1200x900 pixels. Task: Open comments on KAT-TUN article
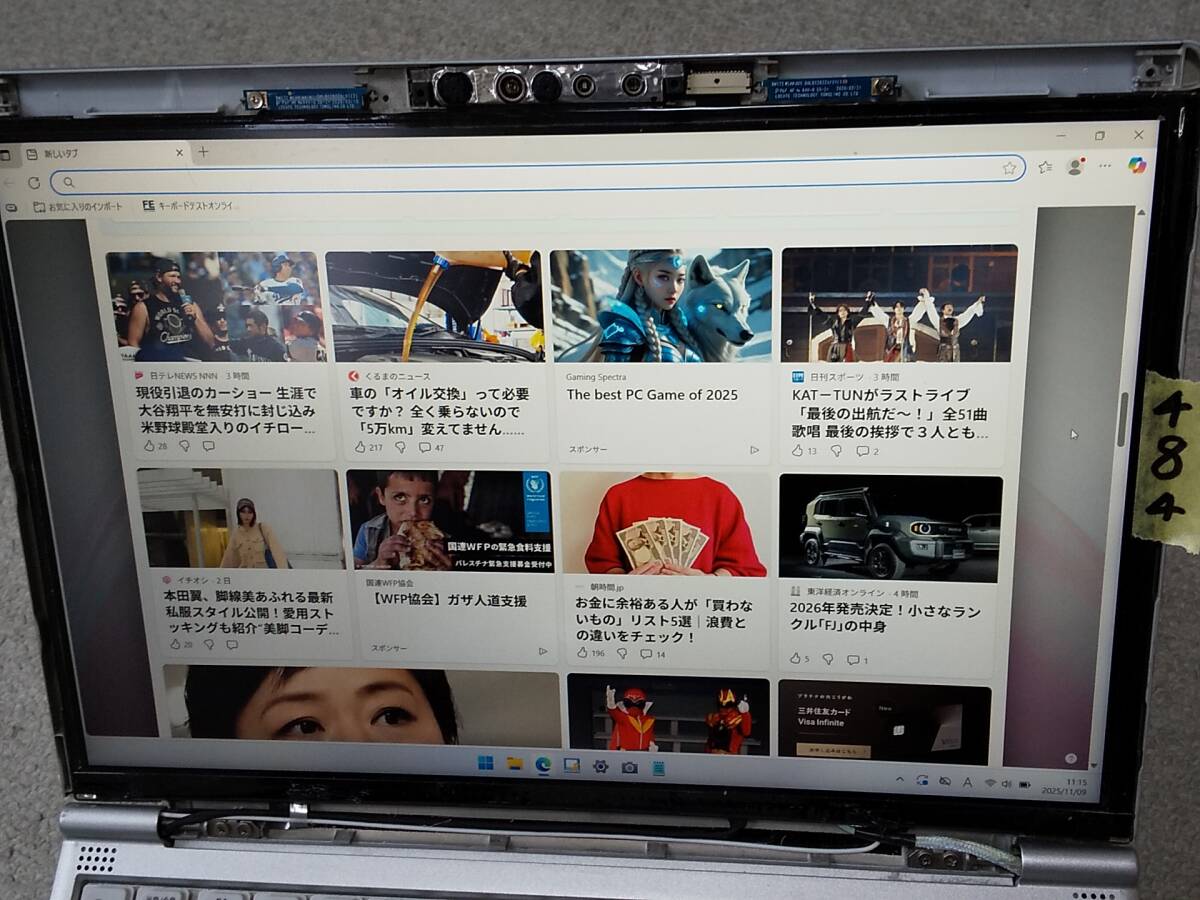(x=868, y=451)
